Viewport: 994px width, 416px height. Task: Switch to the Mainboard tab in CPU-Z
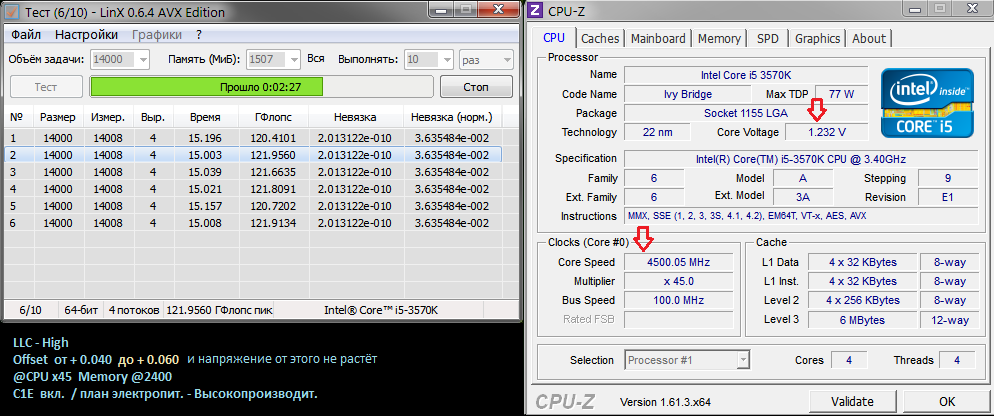pos(658,38)
